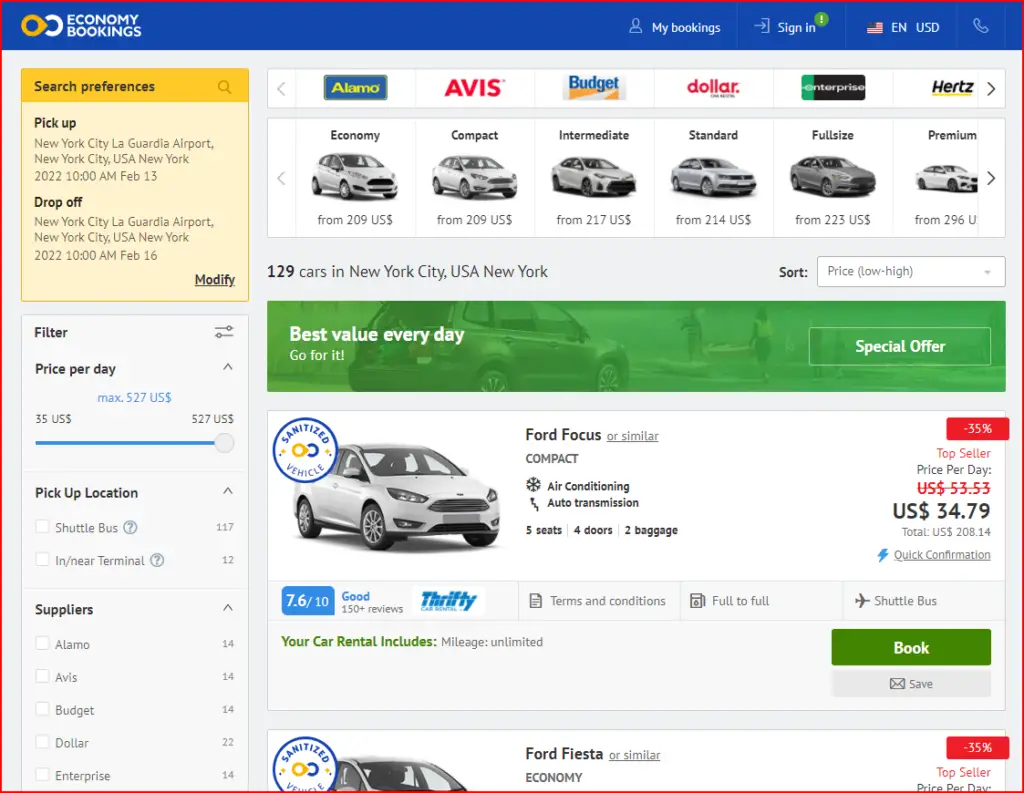
Task: Open My bookings
Action: (x=675, y=27)
